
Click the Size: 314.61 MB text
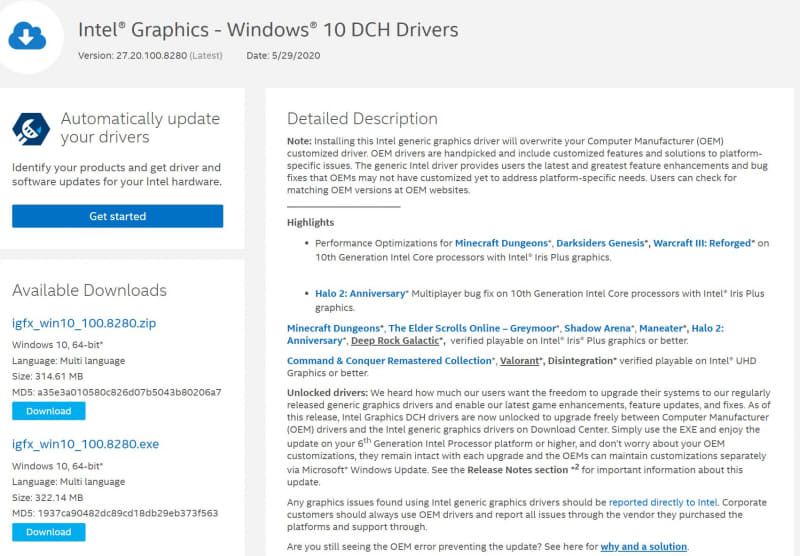pos(47,376)
